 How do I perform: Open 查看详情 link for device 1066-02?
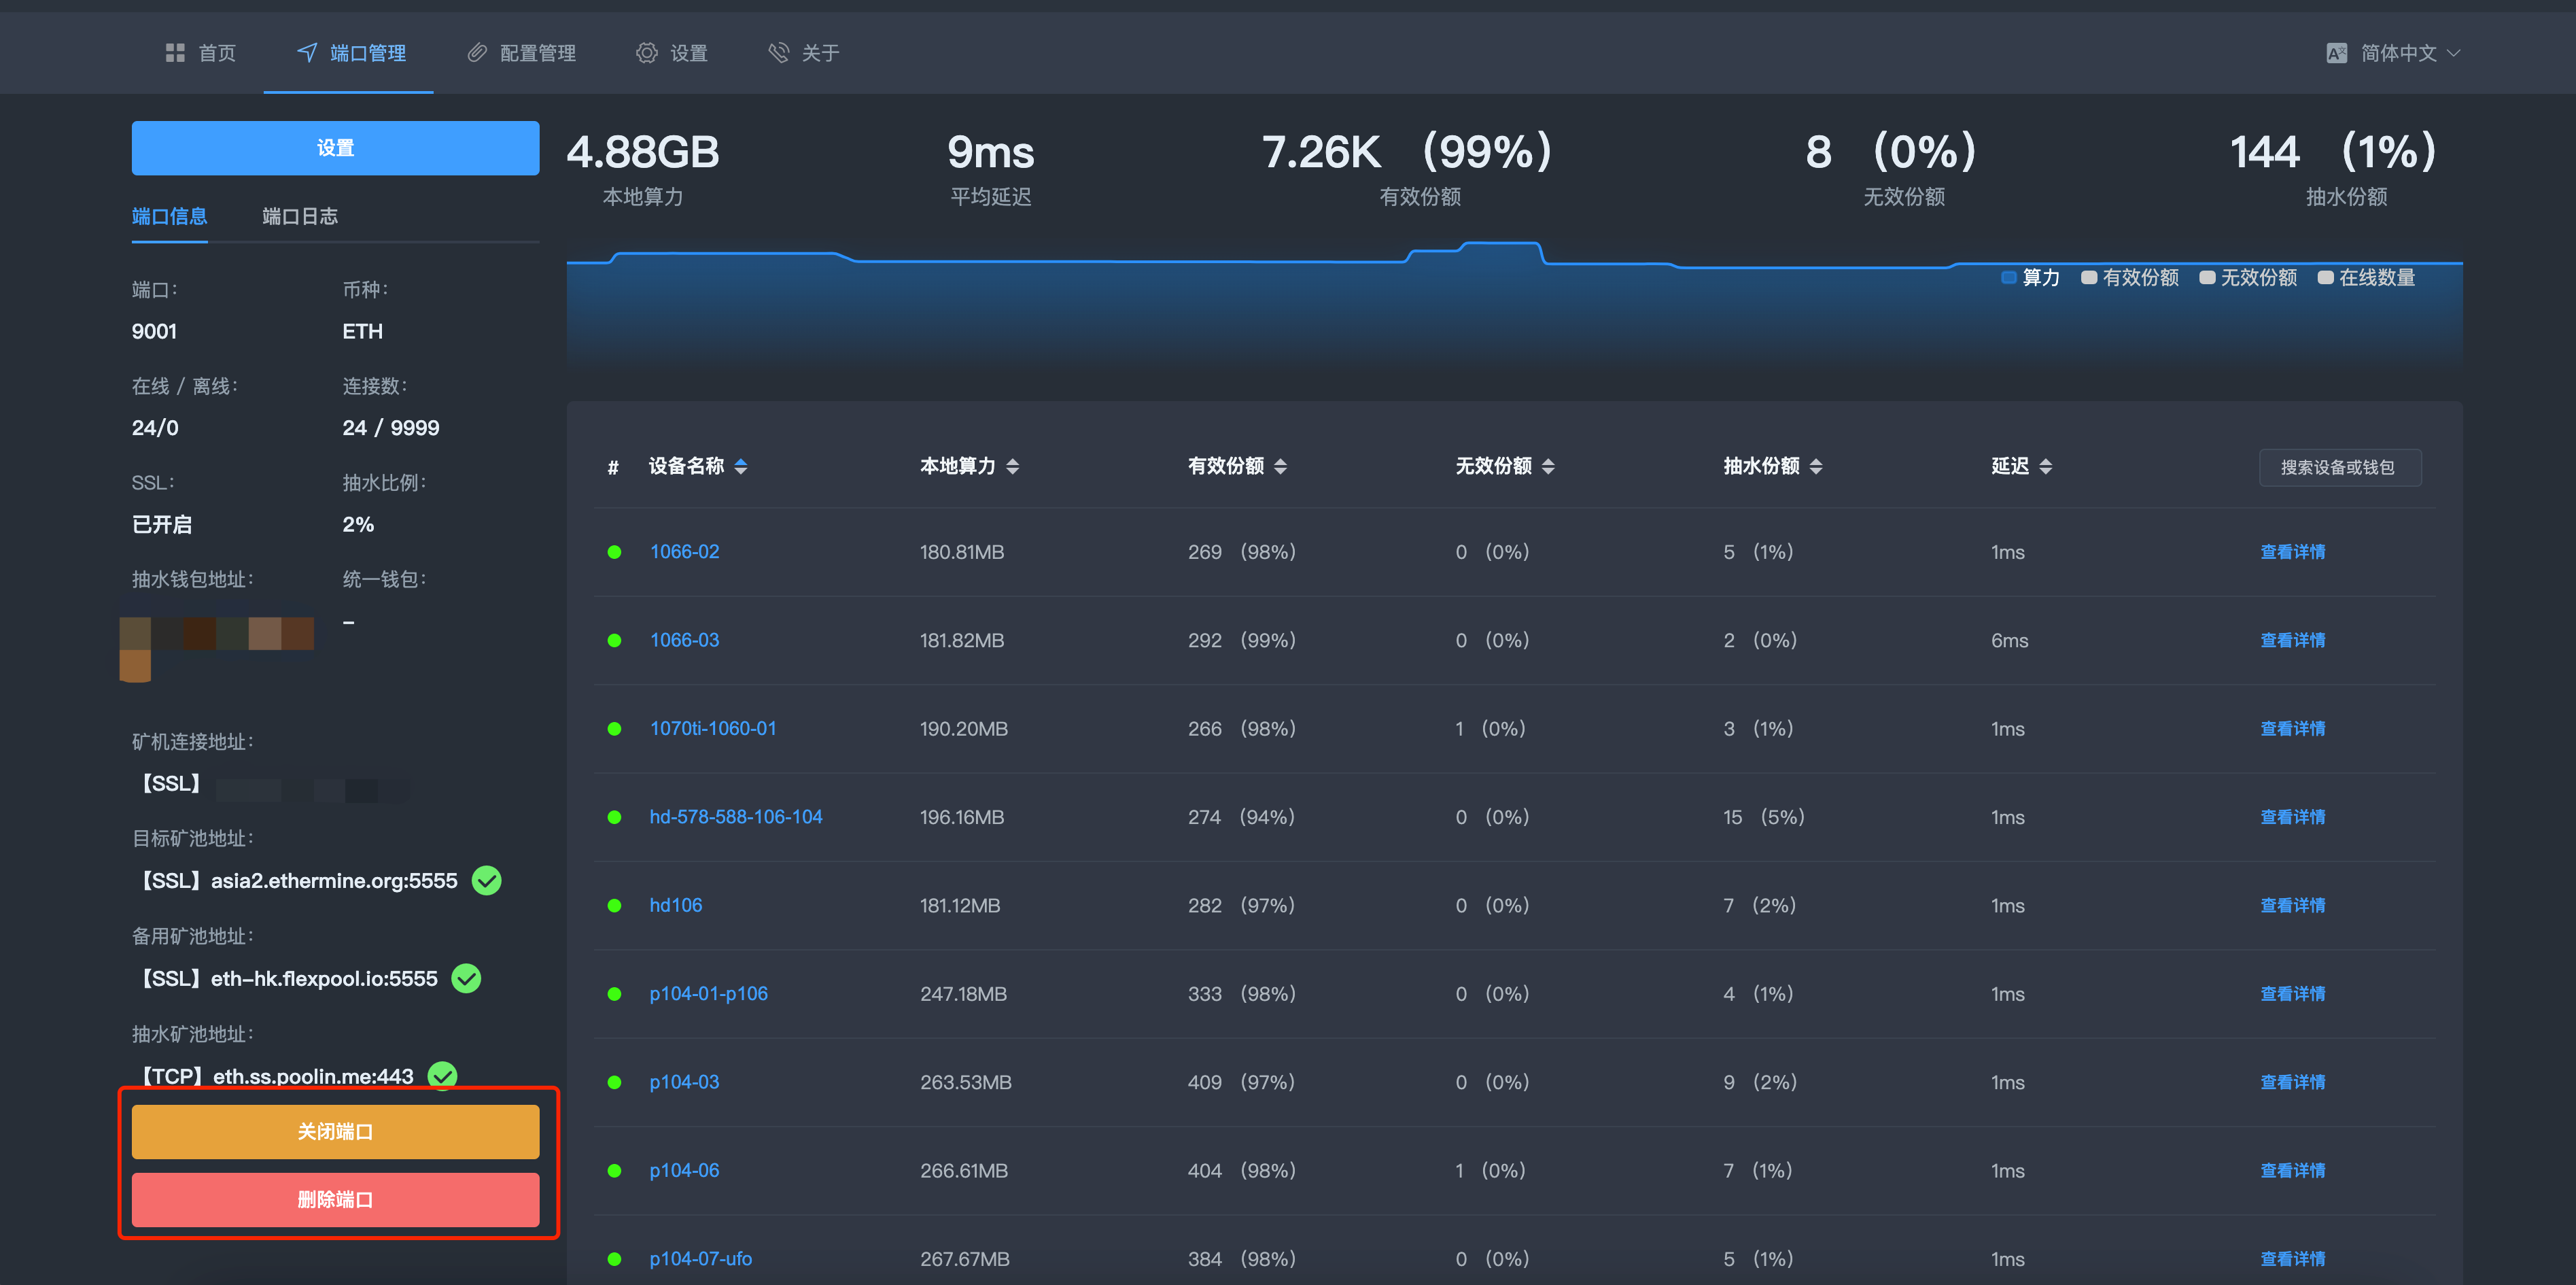[x=2292, y=552]
